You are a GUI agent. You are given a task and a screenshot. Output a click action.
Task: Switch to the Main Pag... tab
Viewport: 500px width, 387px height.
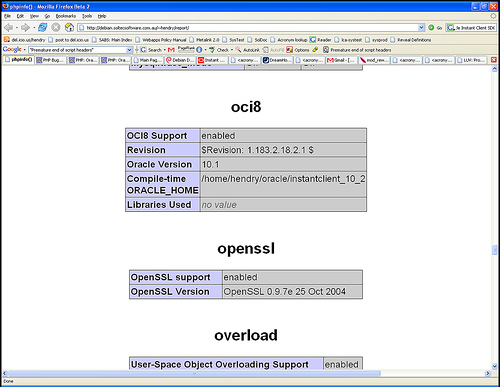point(148,60)
